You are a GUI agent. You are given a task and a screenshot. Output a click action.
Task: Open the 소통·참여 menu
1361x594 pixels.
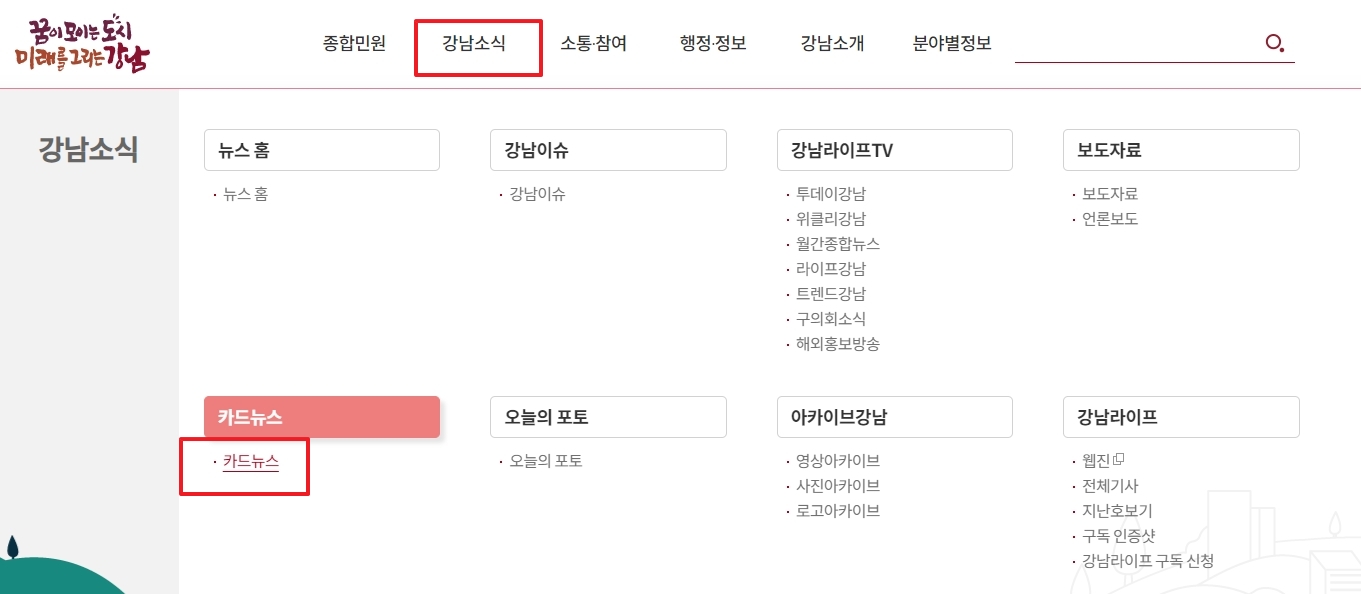coord(594,44)
